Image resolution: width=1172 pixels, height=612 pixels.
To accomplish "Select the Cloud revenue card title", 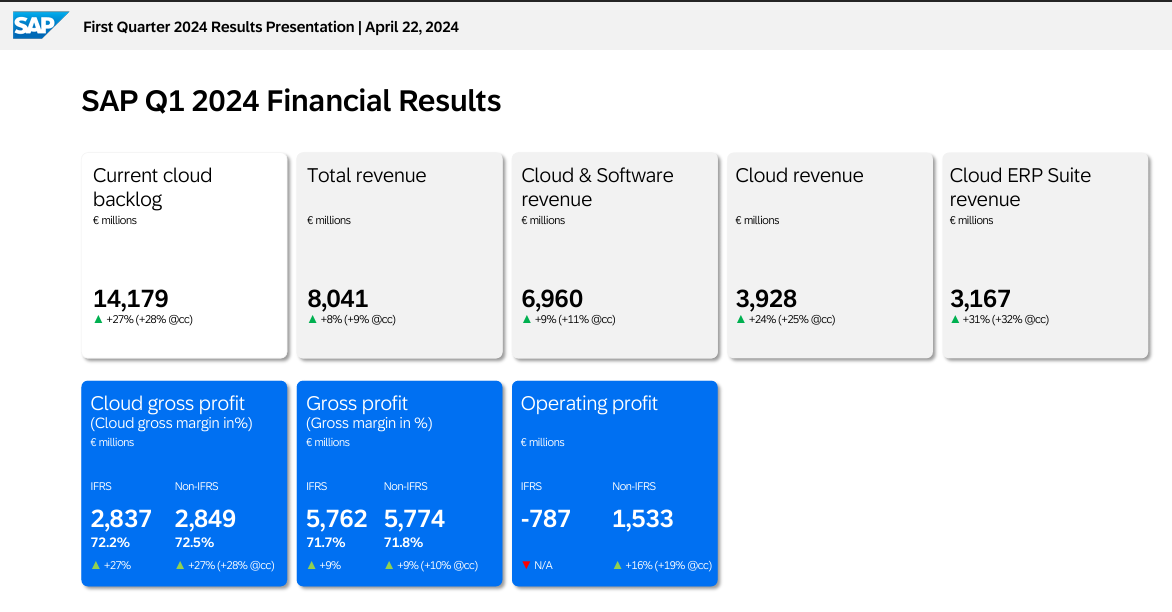I will point(799,176).
